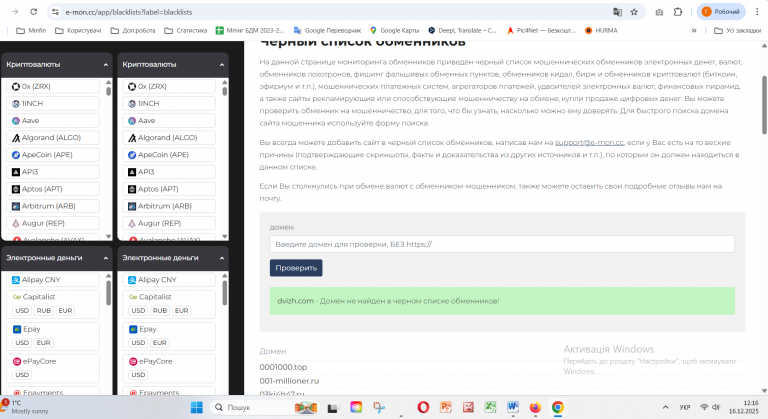Open the Pic4Net bookmark
The width and height of the screenshot is (768, 419).
point(541,30)
